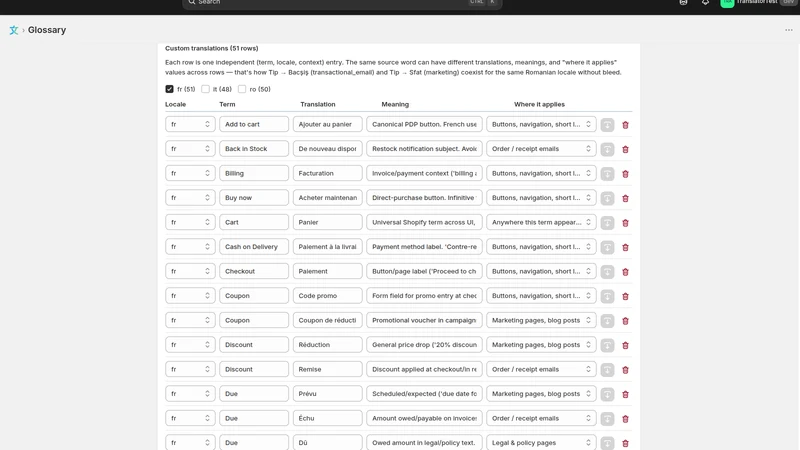This screenshot has width=800, height=450.
Task: Click the Where it applies column header
Action: (539, 104)
